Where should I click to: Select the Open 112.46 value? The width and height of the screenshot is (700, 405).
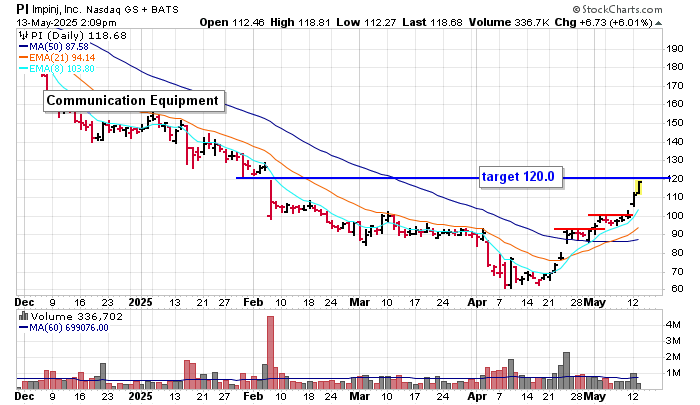[x=232, y=22]
